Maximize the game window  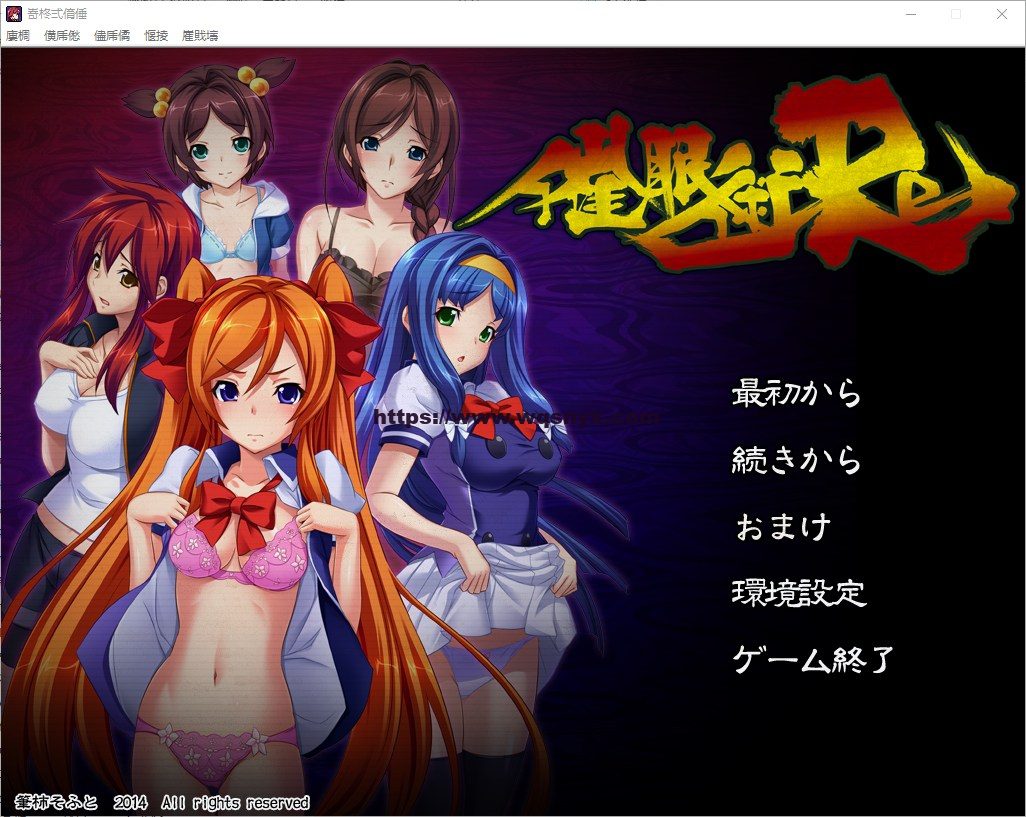pyautogui.click(x=954, y=14)
